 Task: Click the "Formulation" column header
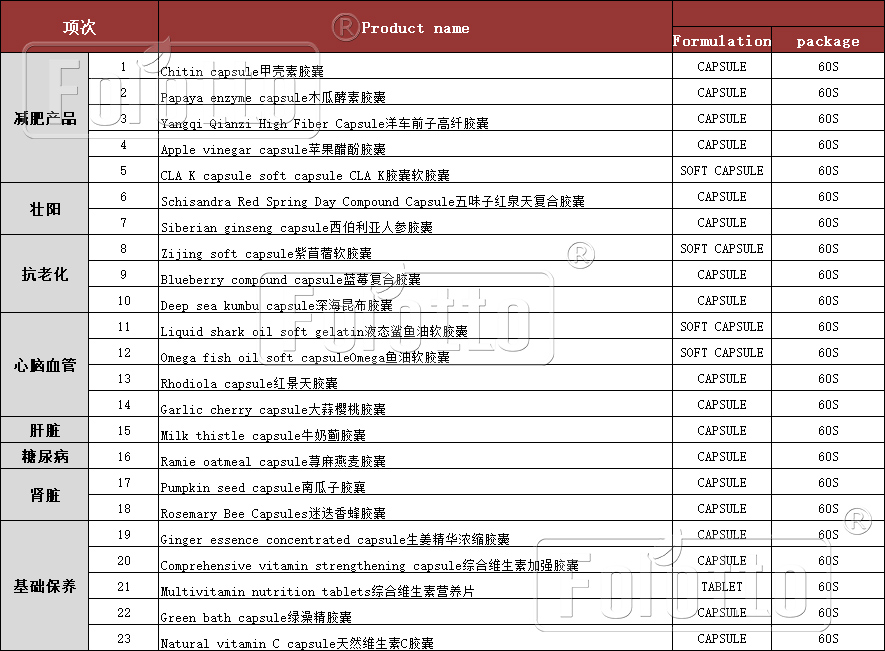tap(721, 41)
